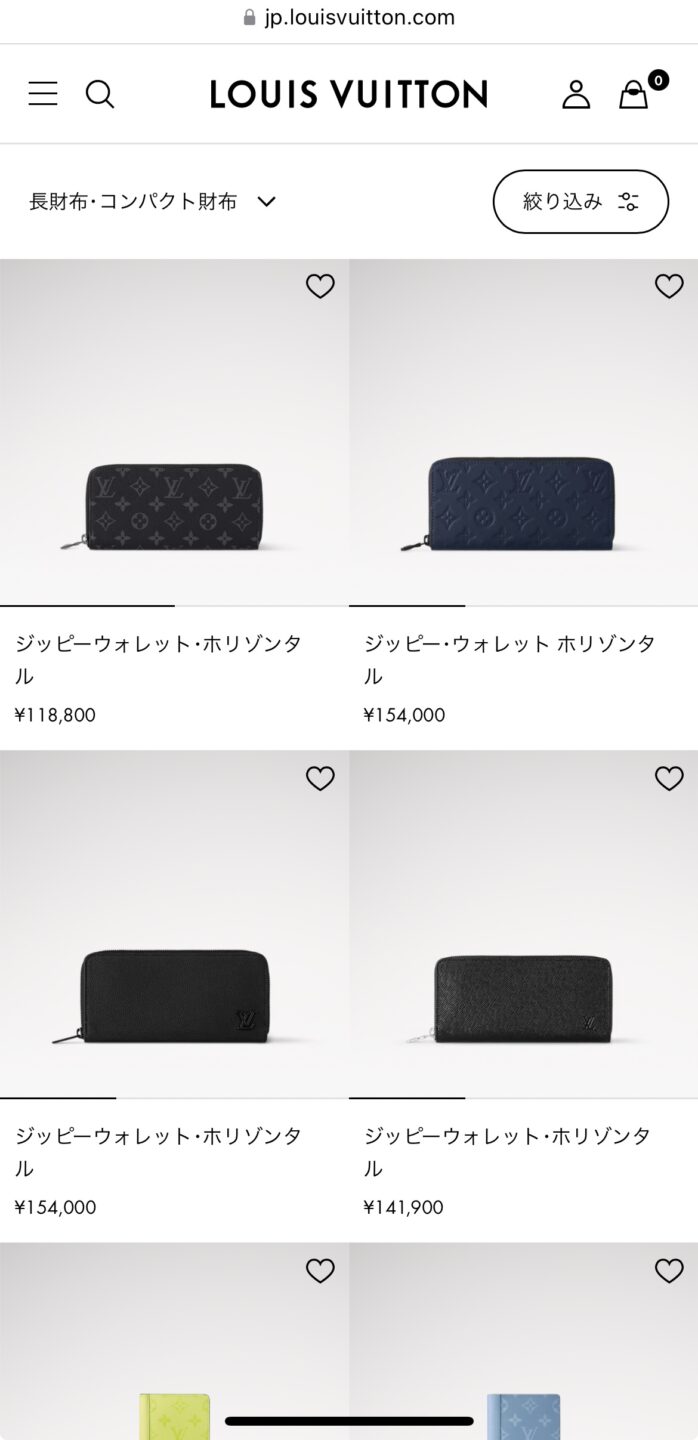Open the navy embossed wallet image
This screenshot has width=698, height=1440.
click(x=523, y=432)
